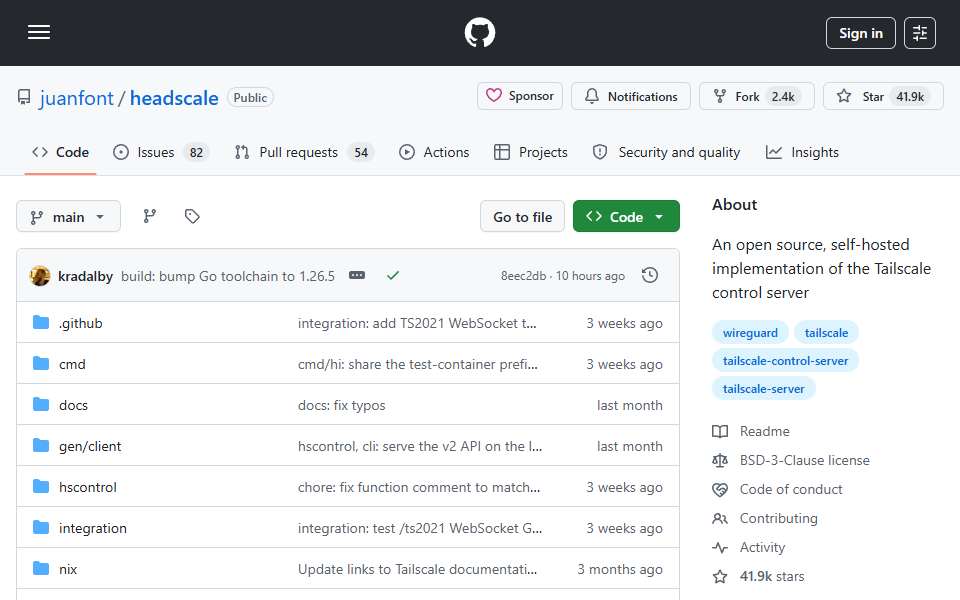Open commit 'chore: fix function comment to match...'
This screenshot has height=600, width=960.
coord(419,487)
